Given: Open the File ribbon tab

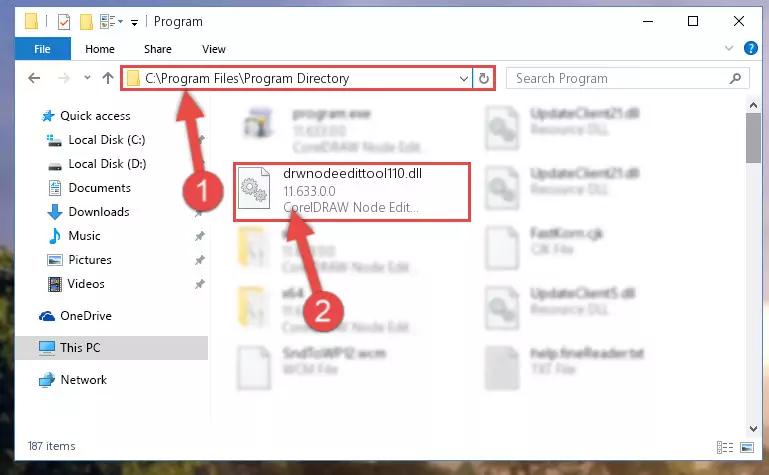Looking at the screenshot, I should coord(43,49).
